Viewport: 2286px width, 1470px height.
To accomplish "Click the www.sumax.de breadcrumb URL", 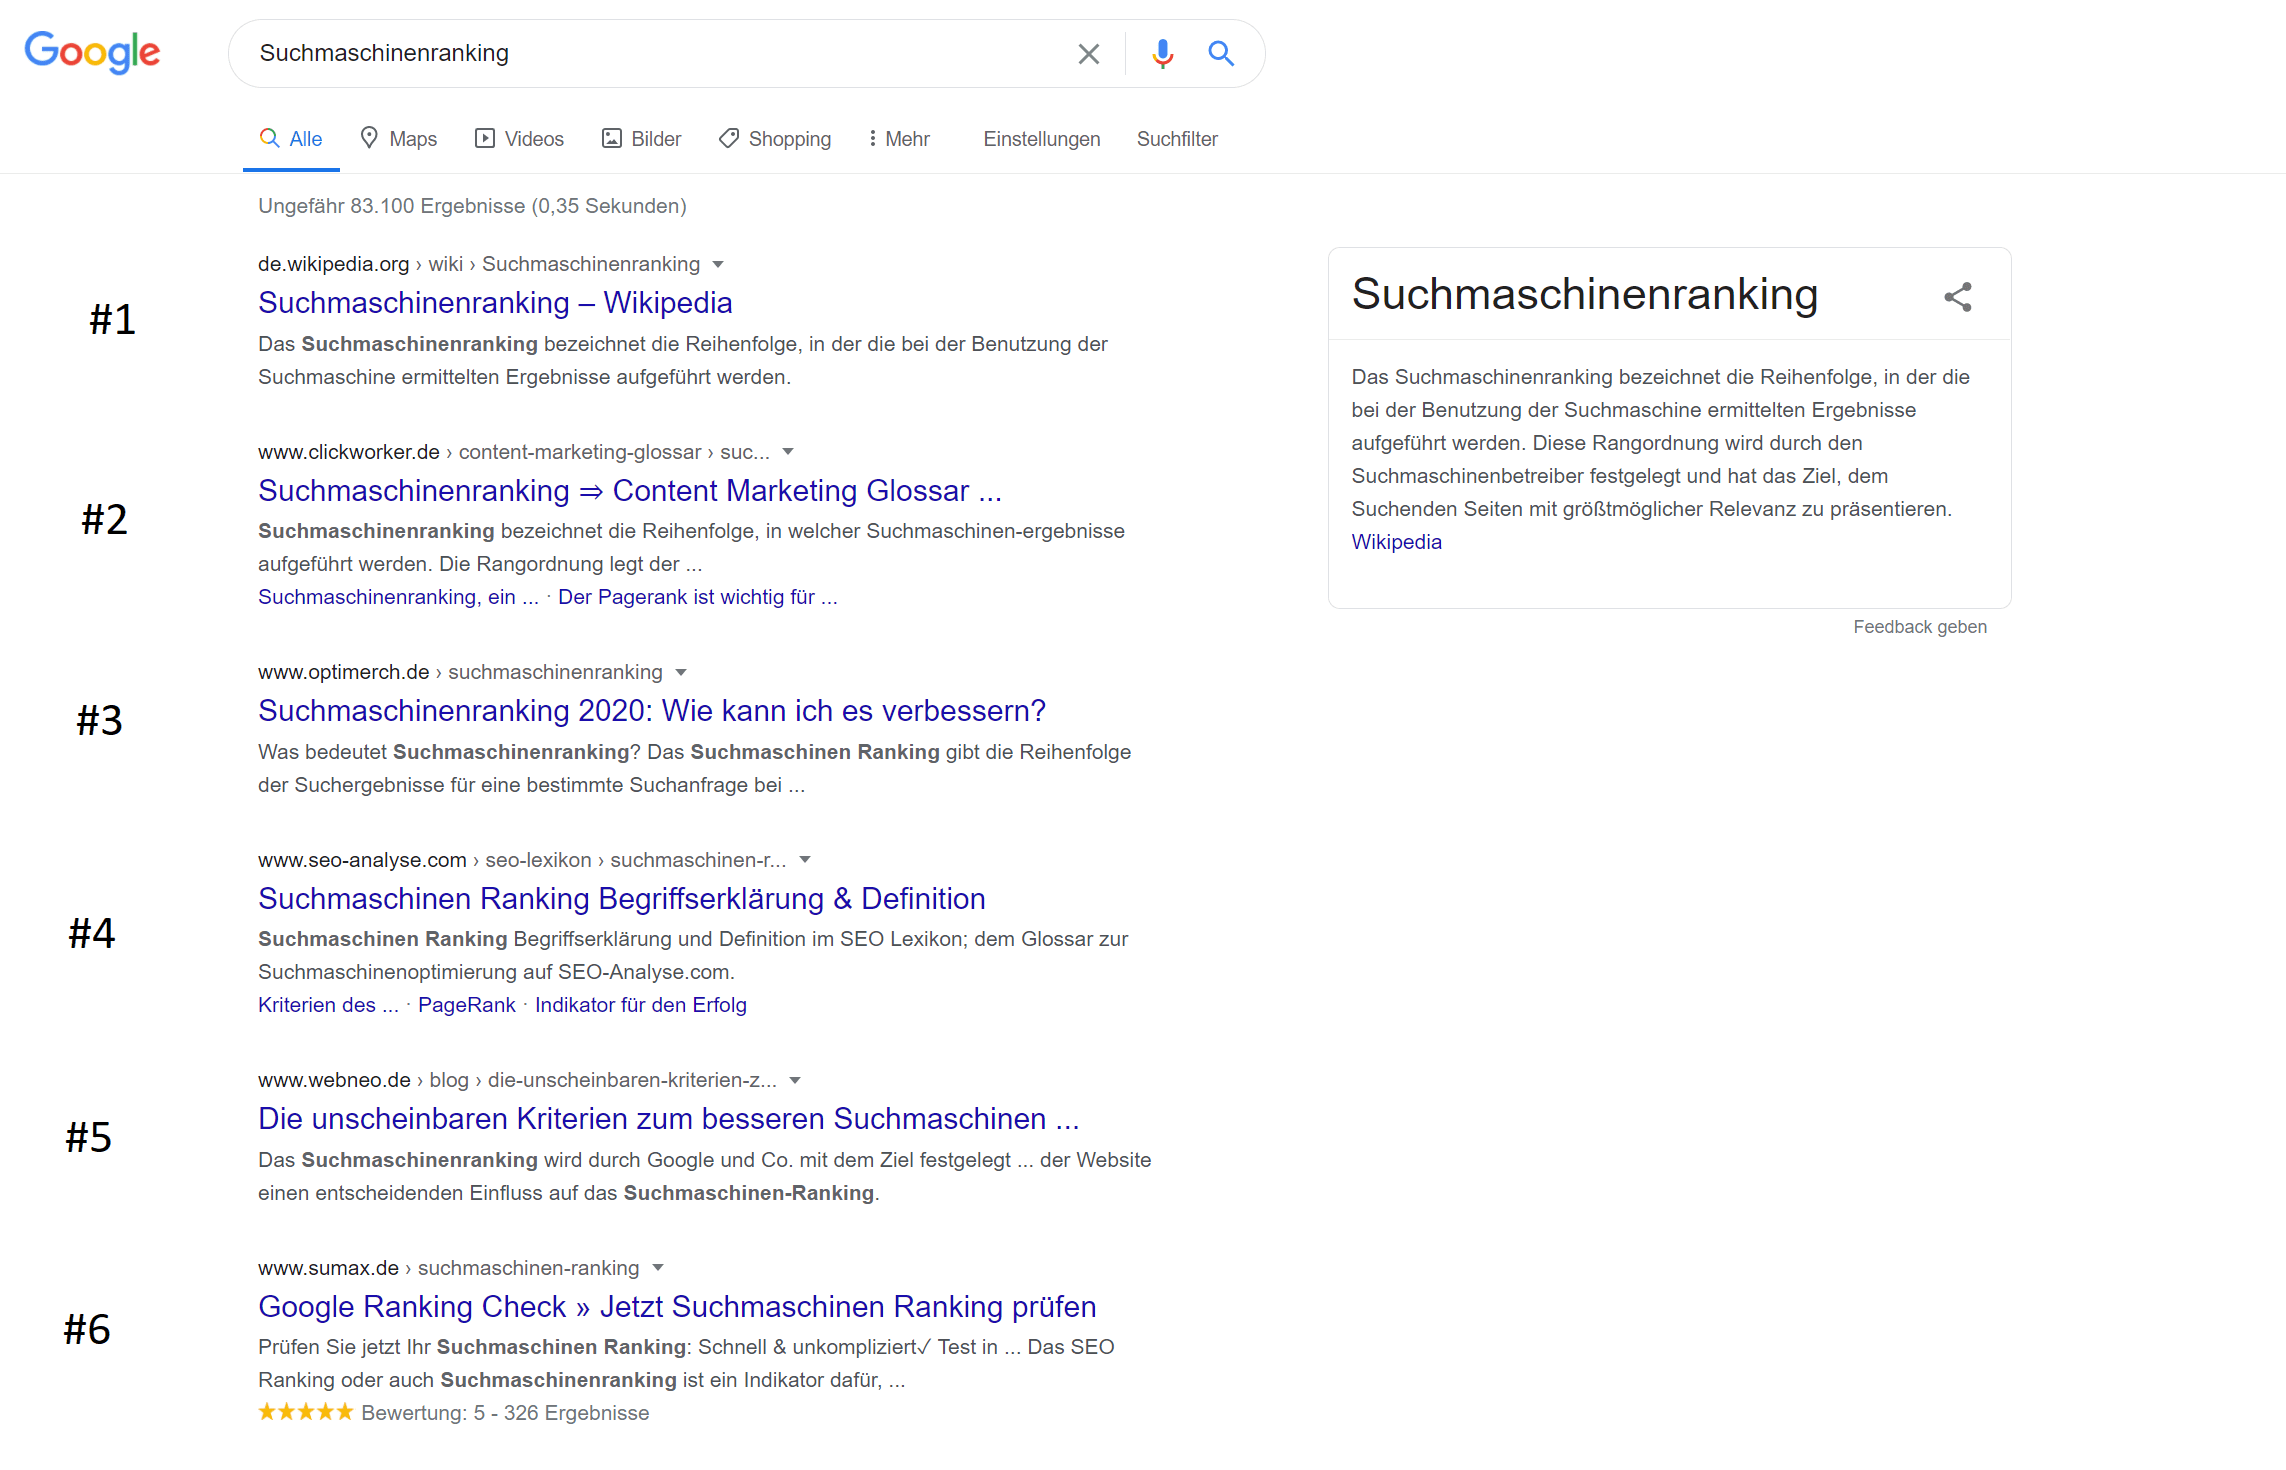I will click(x=448, y=1268).
